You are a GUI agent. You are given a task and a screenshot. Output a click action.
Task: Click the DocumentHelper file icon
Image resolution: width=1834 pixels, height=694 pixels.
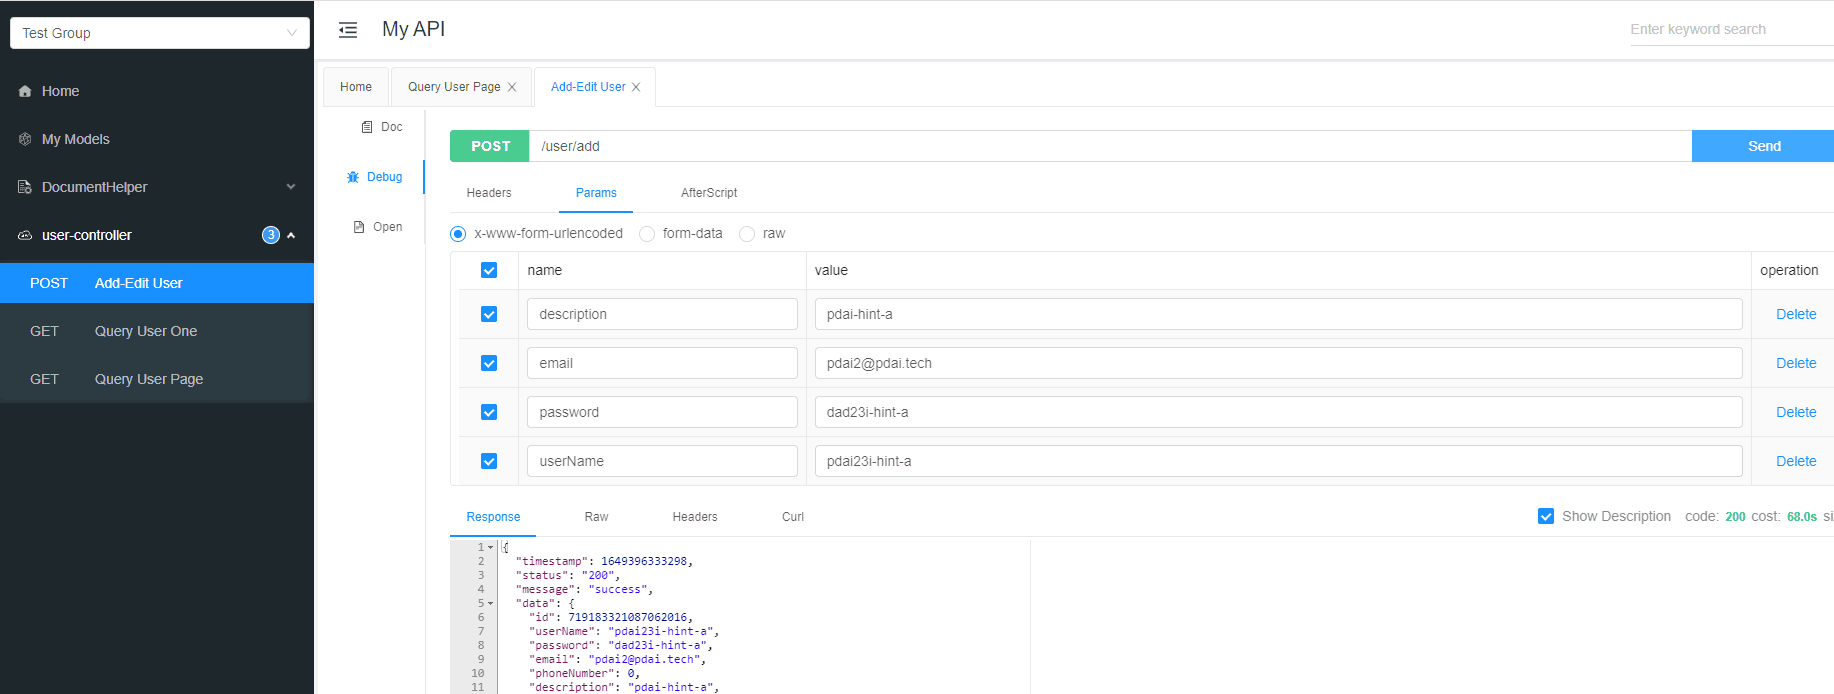(25, 187)
